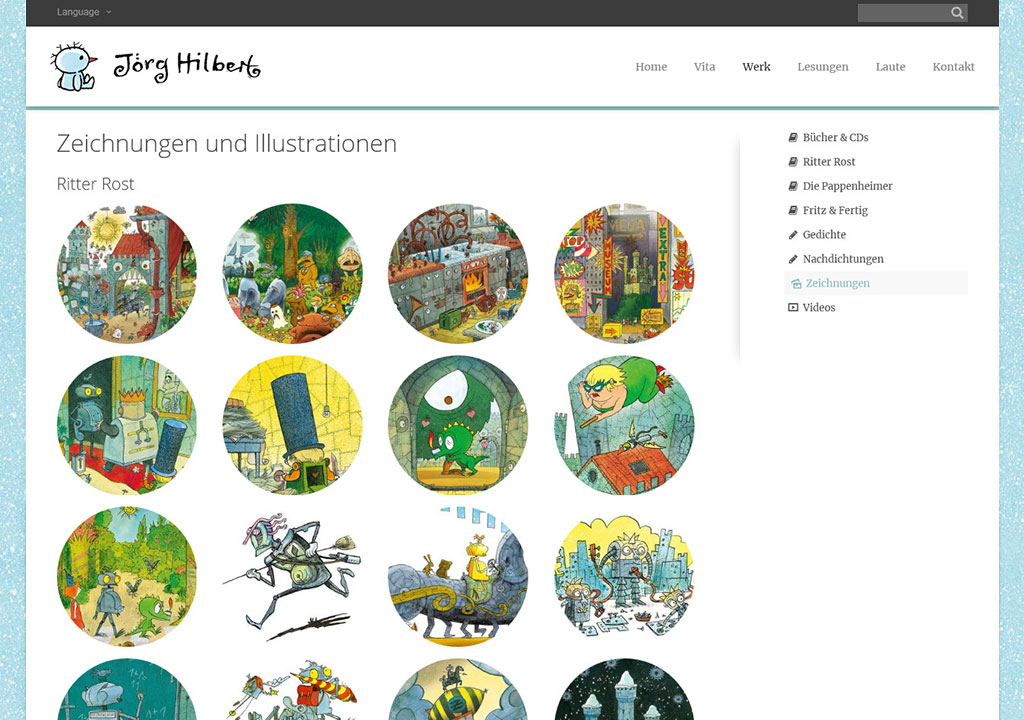Open forest monsters and ghost thumbnail
Image resolution: width=1024 pixels, height=720 pixels.
click(293, 273)
